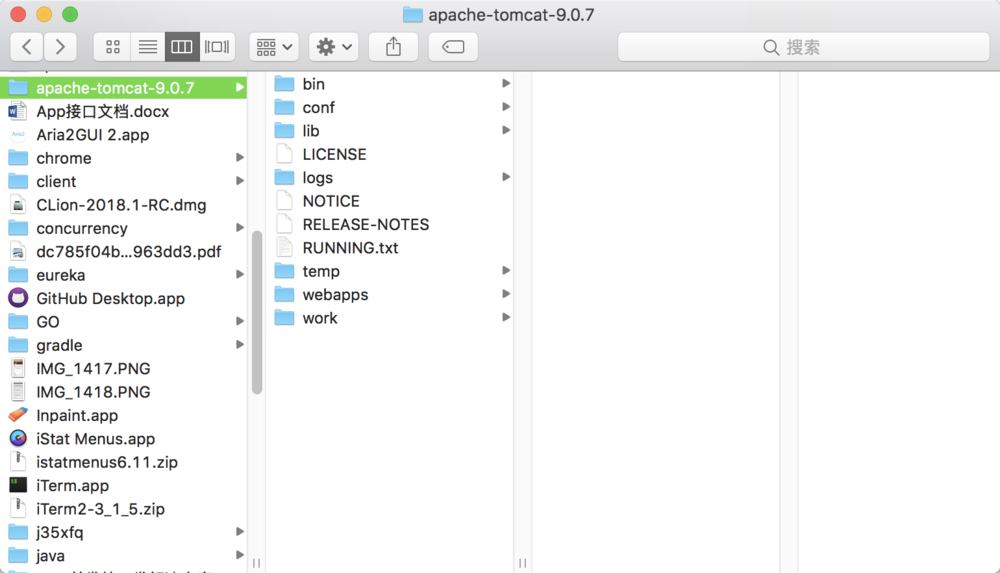Click first column's resize handle at bottom

(x=256, y=563)
